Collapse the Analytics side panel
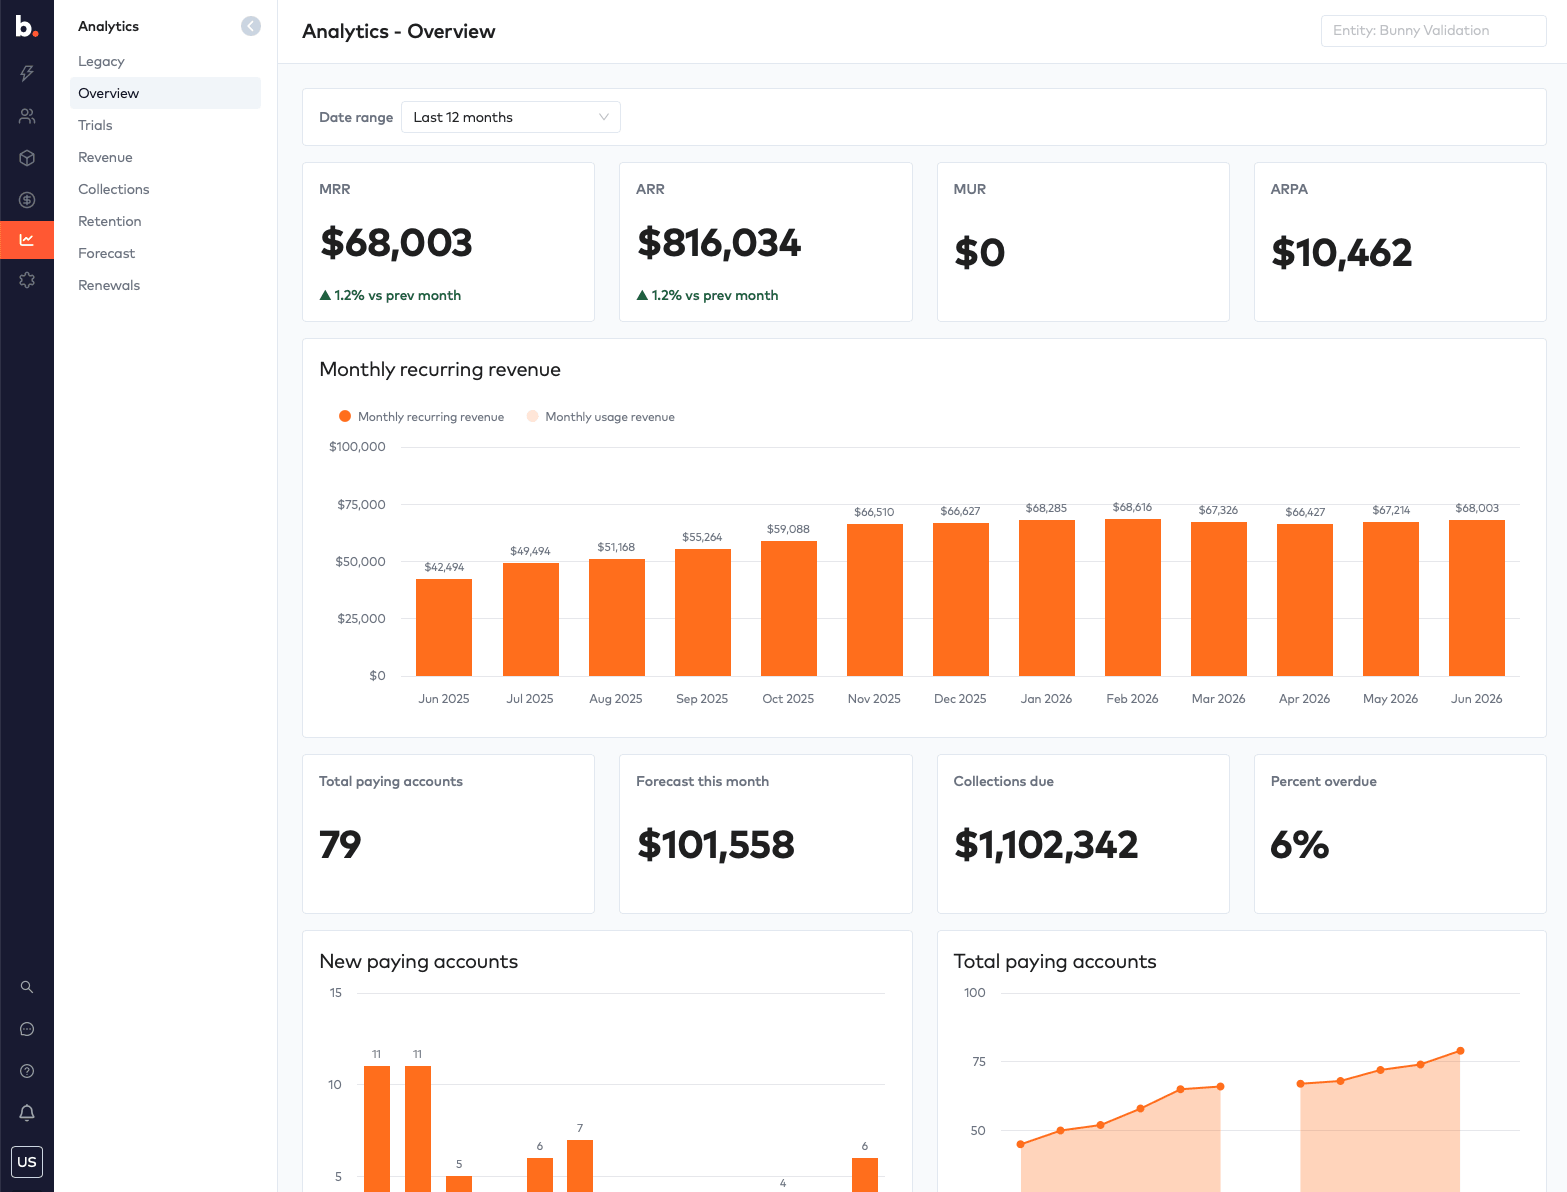The width and height of the screenshot is (1567, 1192). click(x=251, y=26)
